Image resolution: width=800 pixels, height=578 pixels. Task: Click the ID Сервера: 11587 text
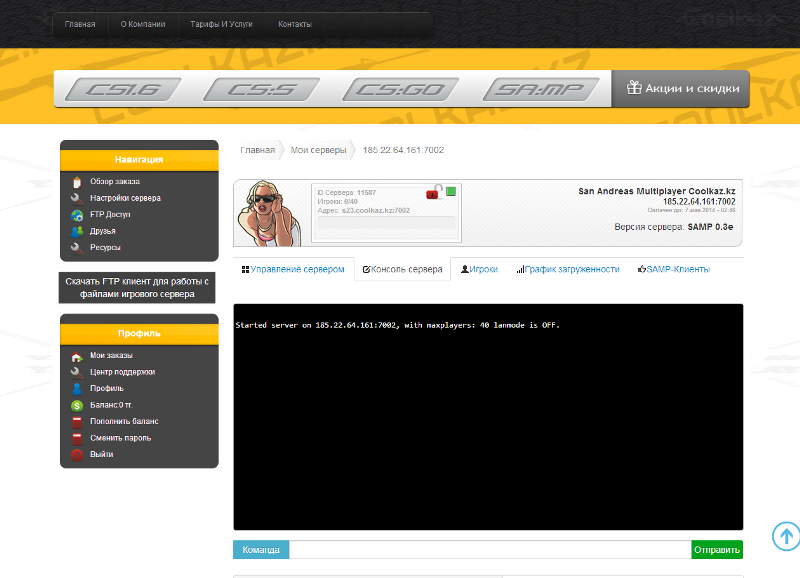(346, 193)
